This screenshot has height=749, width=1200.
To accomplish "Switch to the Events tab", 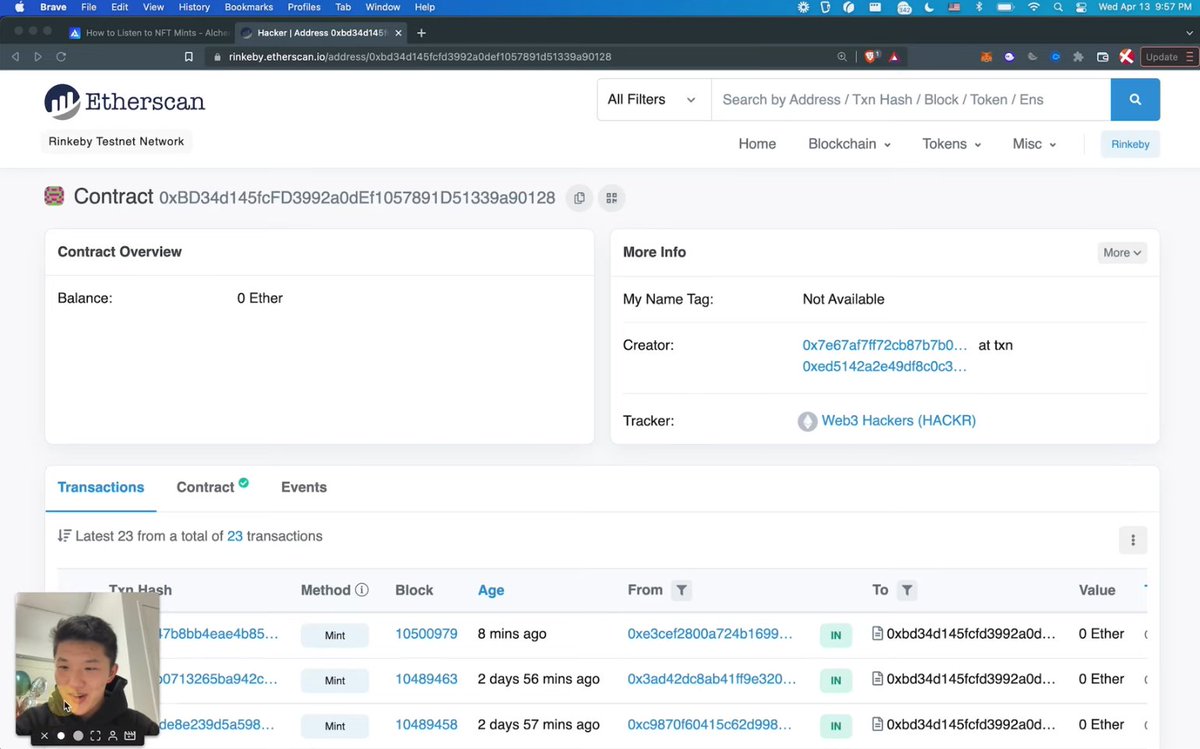I will [304, 487].
